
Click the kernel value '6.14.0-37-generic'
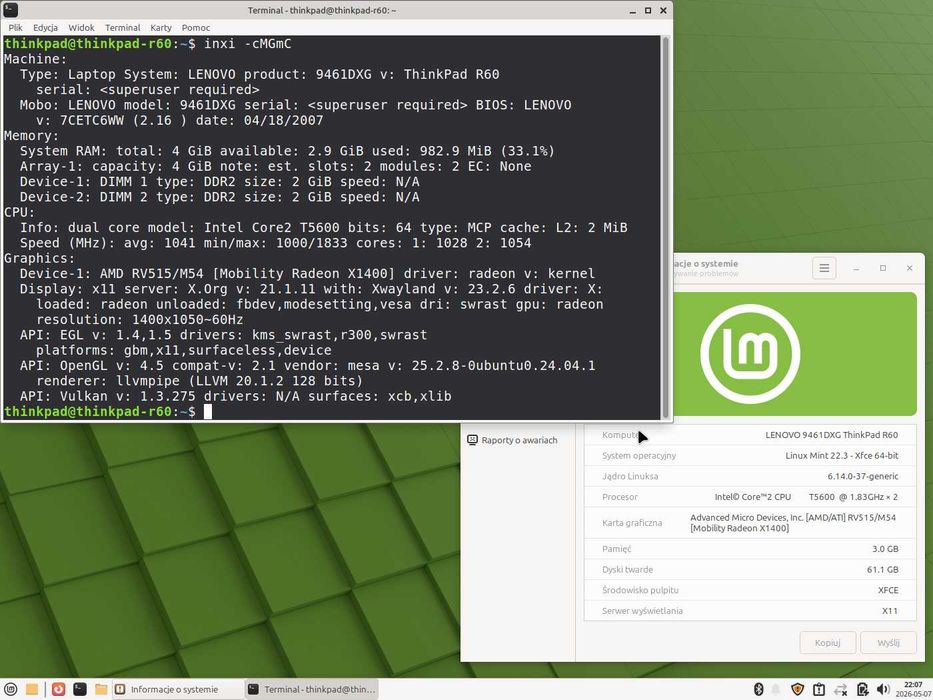coord(863,476)
